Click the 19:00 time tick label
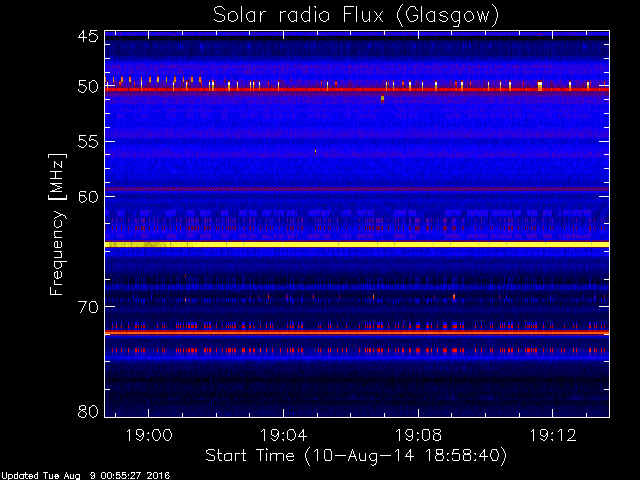640x480 pixels. tap(149, 435)
